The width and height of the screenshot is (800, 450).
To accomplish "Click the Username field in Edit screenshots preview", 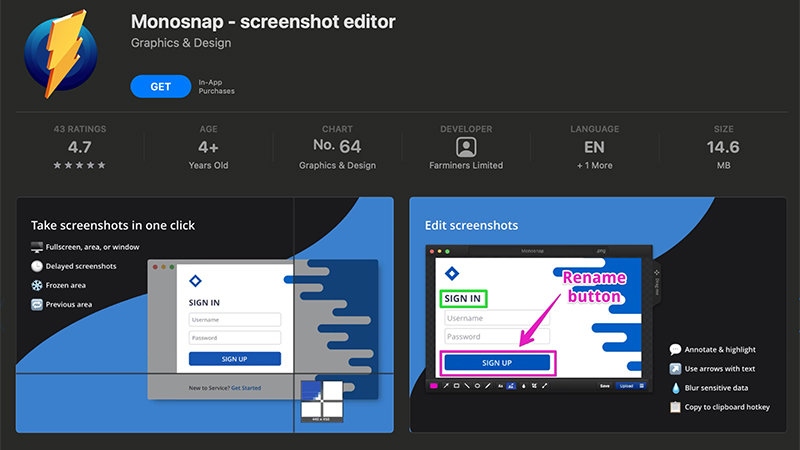I will click(497, 318).
